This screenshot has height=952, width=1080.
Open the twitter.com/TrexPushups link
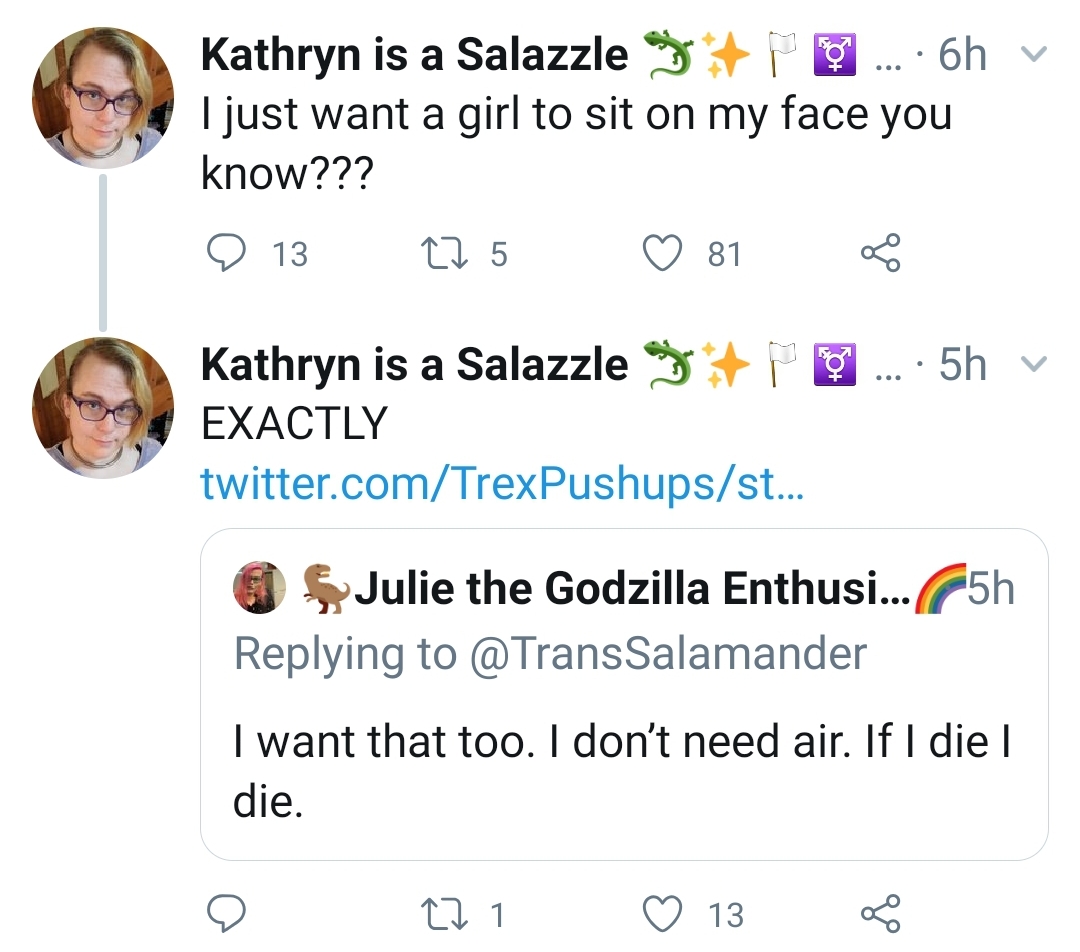click(502, 484)
